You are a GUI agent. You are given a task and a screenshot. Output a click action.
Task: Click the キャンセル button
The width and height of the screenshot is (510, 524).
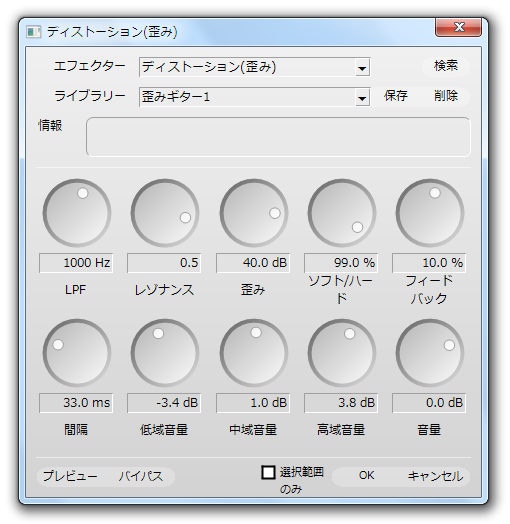click(x=435, y=476)
